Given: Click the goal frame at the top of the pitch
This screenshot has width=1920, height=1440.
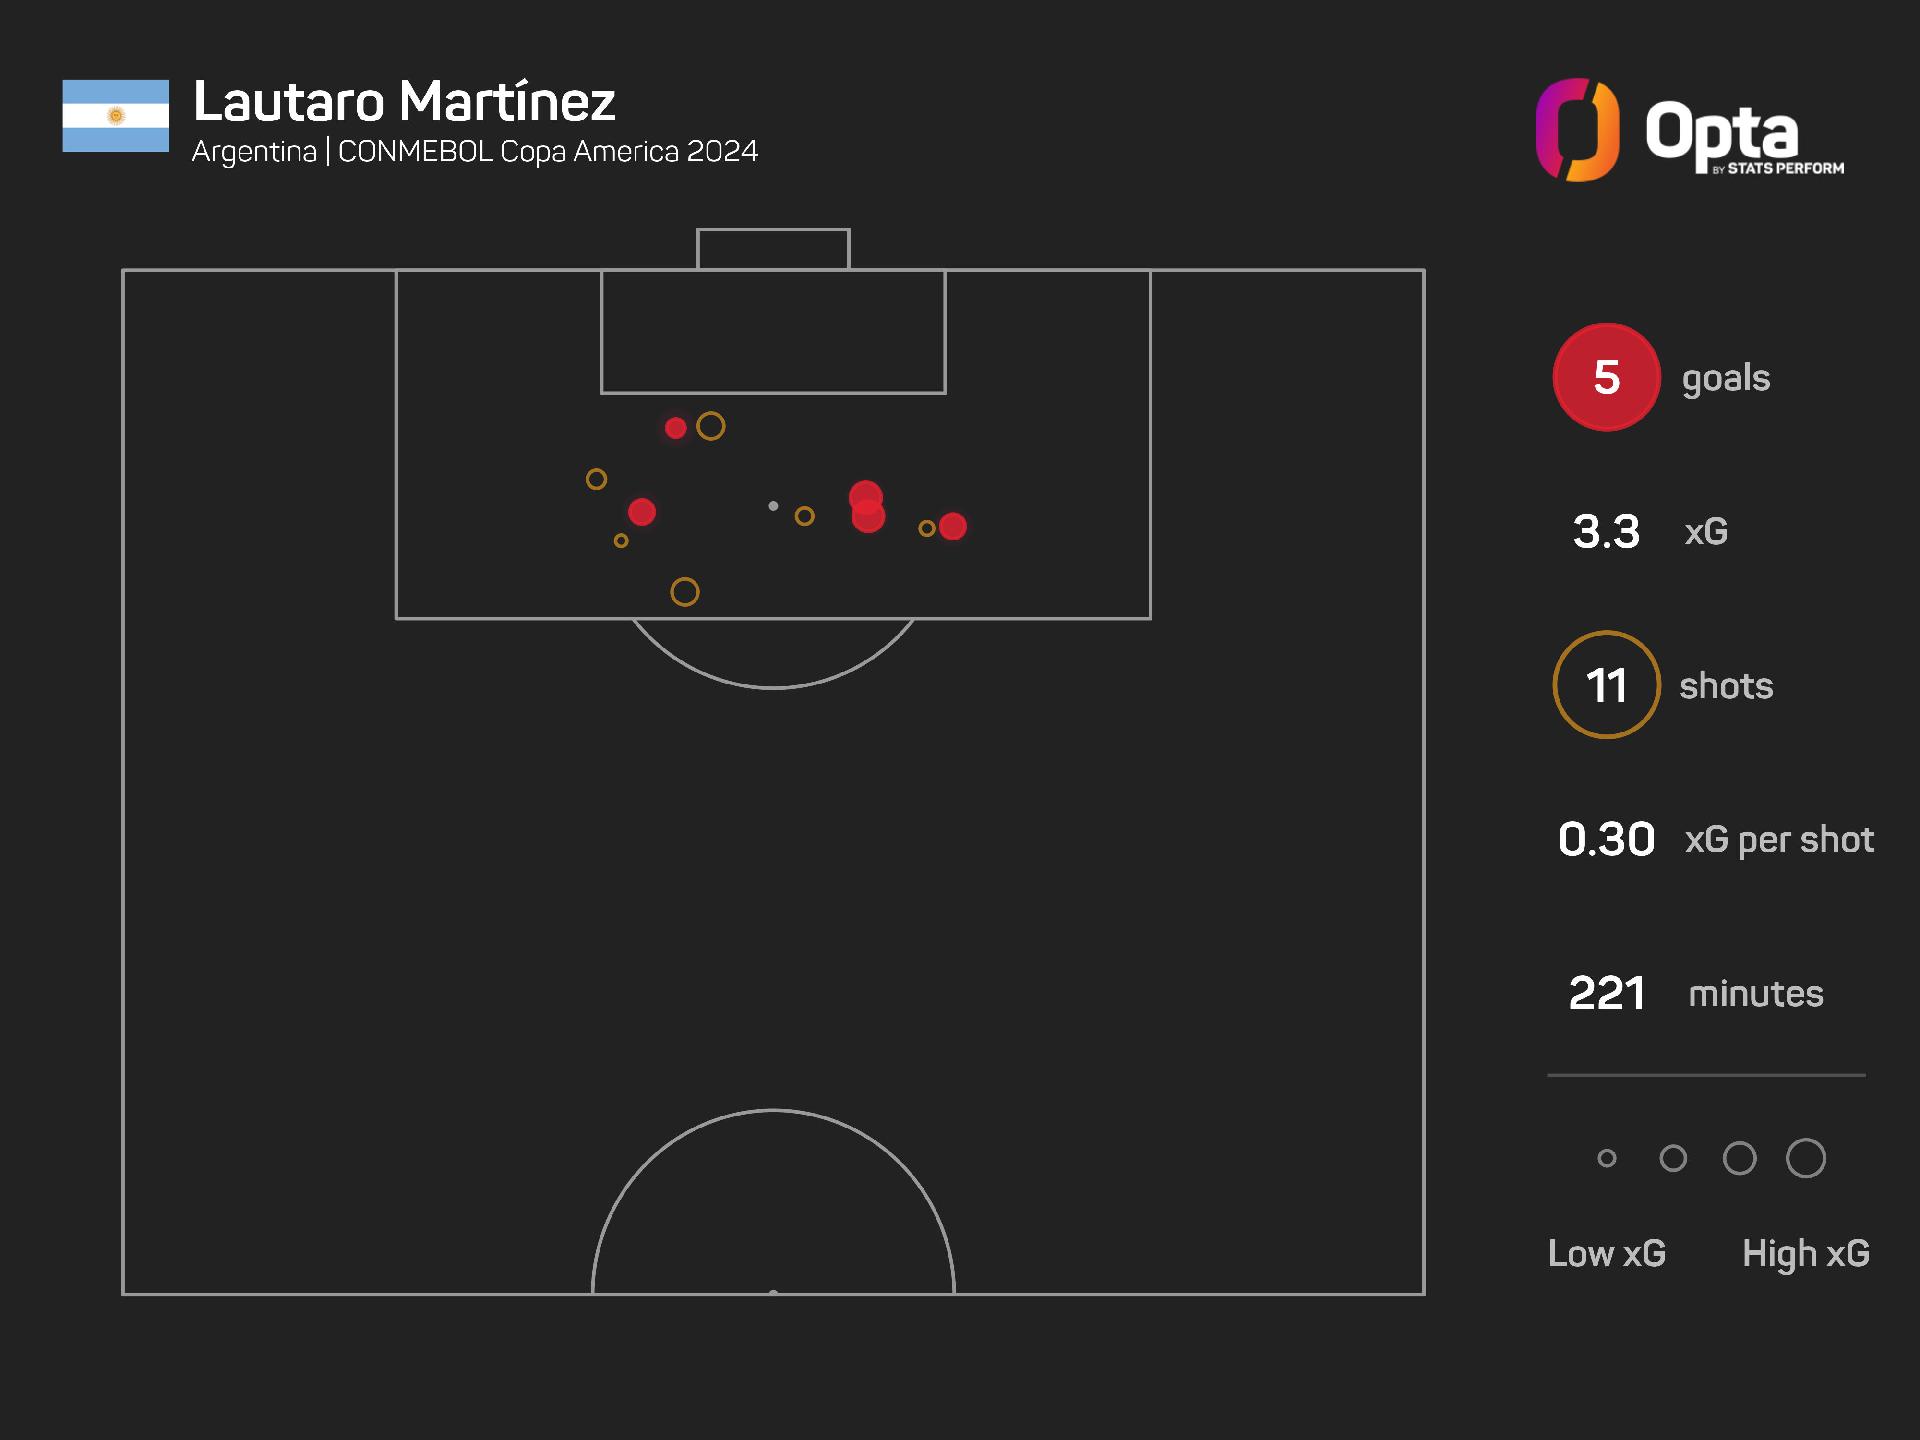Looking at the screenshot, I should coord(773,249).
